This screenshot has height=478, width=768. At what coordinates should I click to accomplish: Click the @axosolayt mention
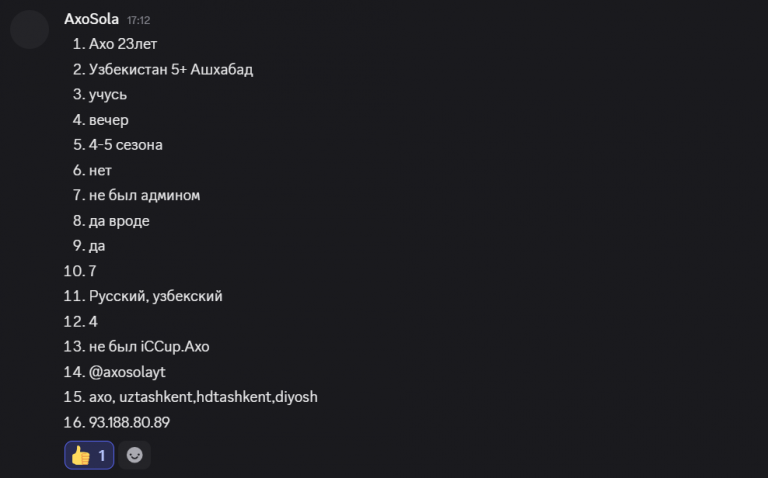pos(127,372)
